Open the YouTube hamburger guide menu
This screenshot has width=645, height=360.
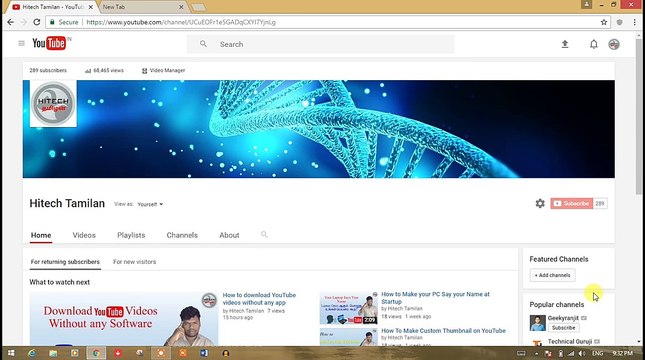click(21, 43)
